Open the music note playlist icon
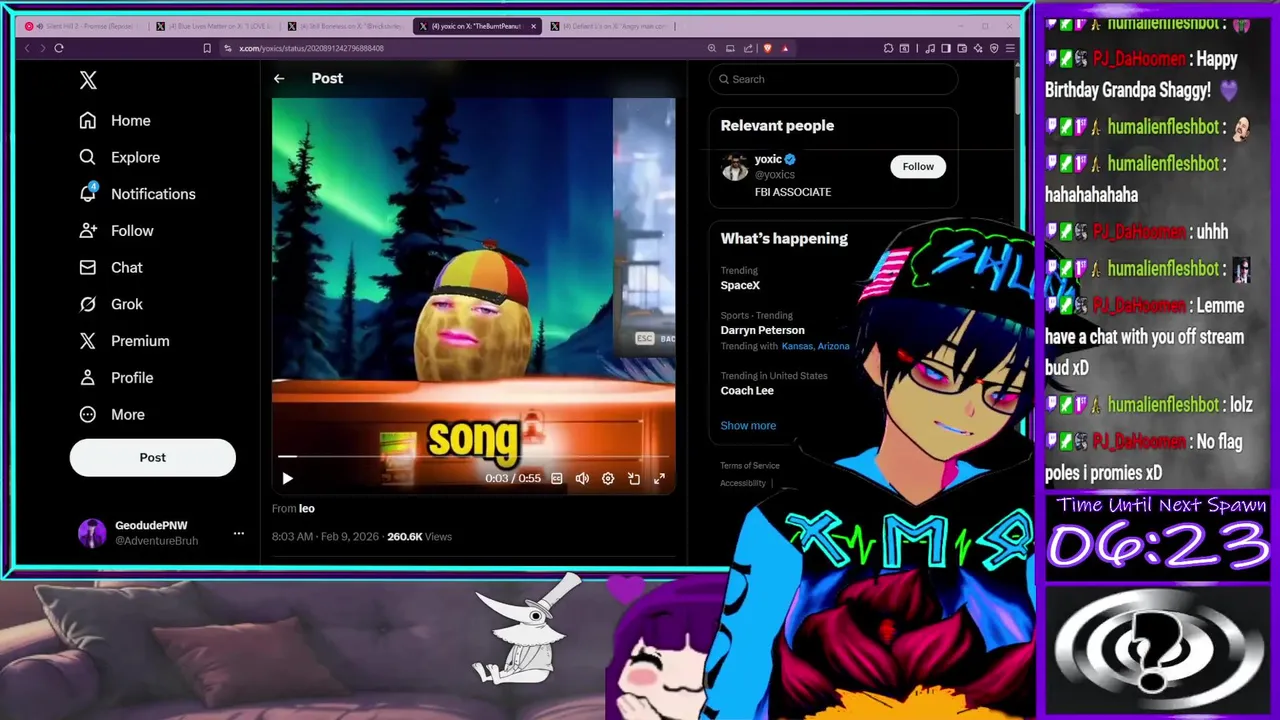Viewport: 1280px width, 720px height. 930,48
